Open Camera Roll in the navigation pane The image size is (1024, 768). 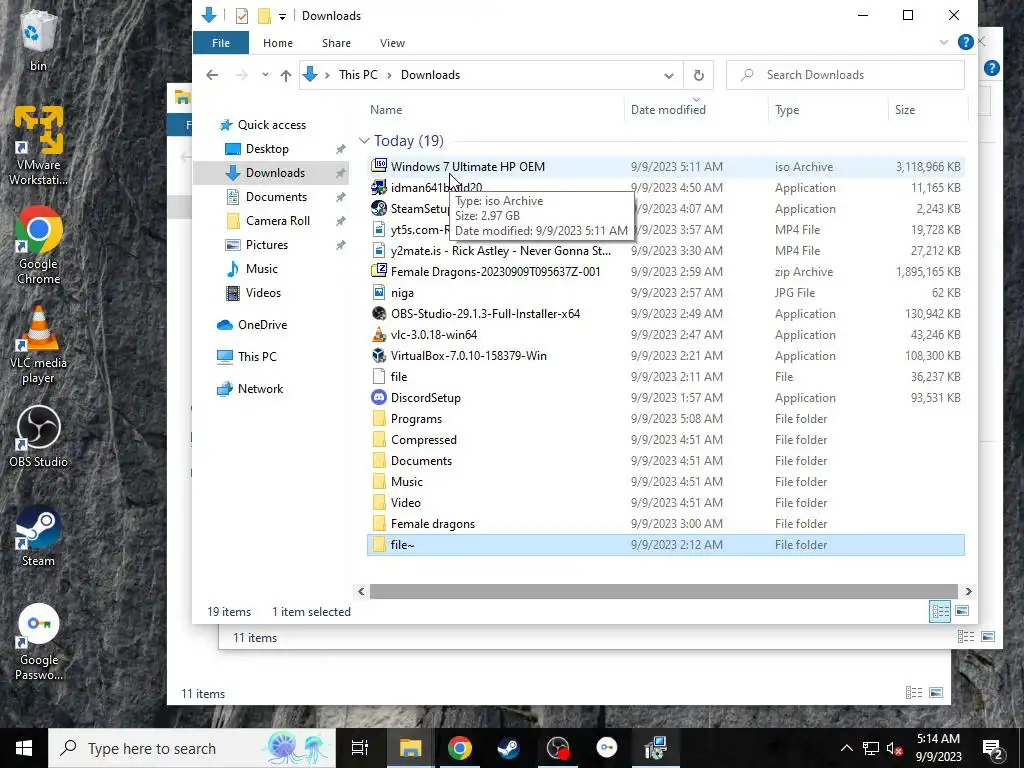278,221
